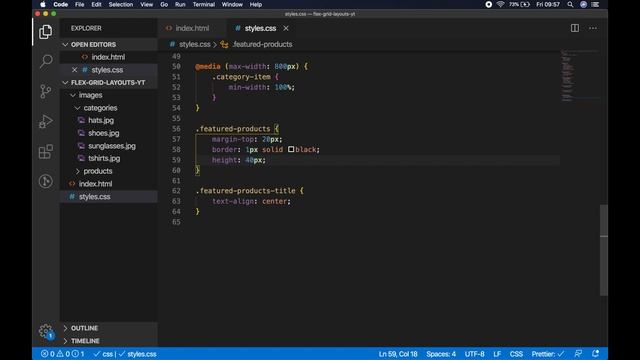Open the Help menu
The width and height of the screenshot is (640, 360).
256,4
